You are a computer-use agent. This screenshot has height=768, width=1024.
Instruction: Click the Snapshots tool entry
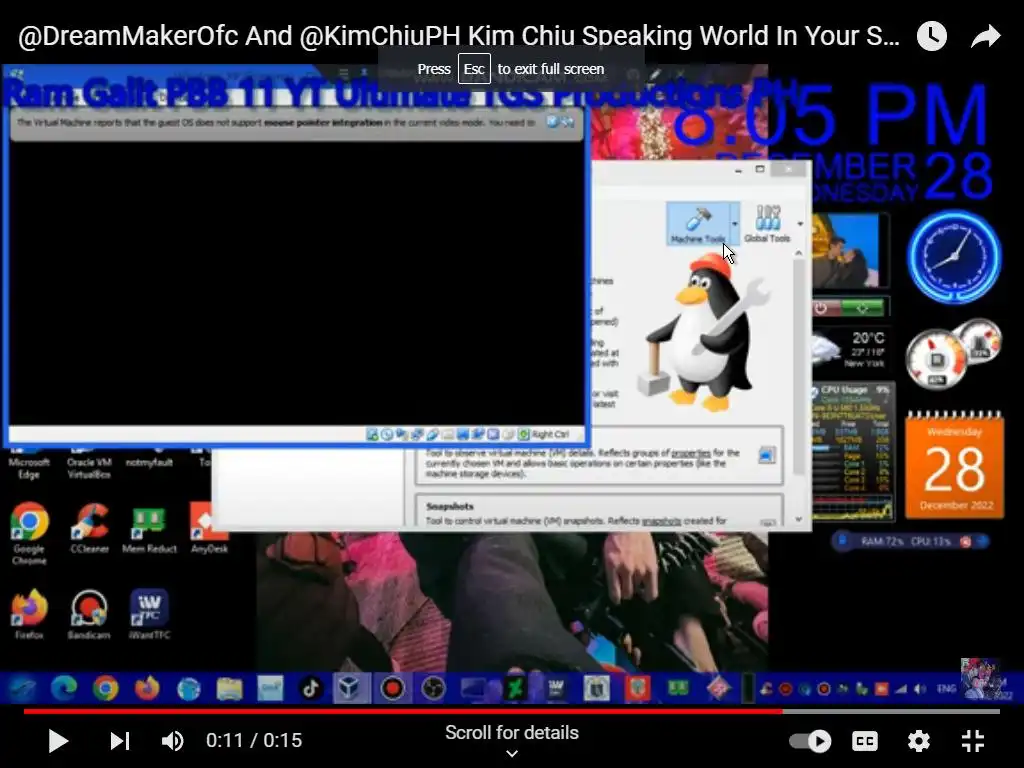click(600, 512)
